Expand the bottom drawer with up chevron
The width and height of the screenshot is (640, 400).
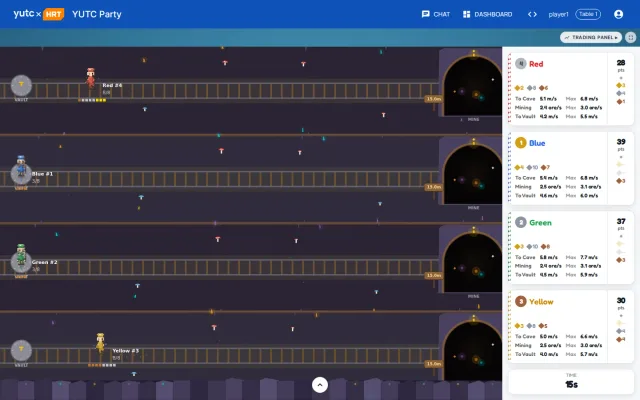click(320, 384)
